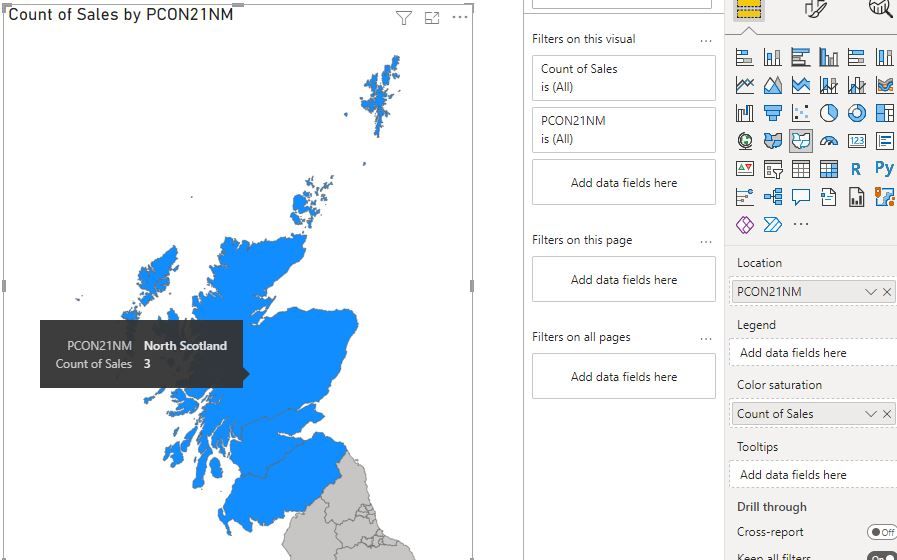Open Focus mode on the map visual
Viewport: 897px width, 560px height.
(x=432, y=18)
